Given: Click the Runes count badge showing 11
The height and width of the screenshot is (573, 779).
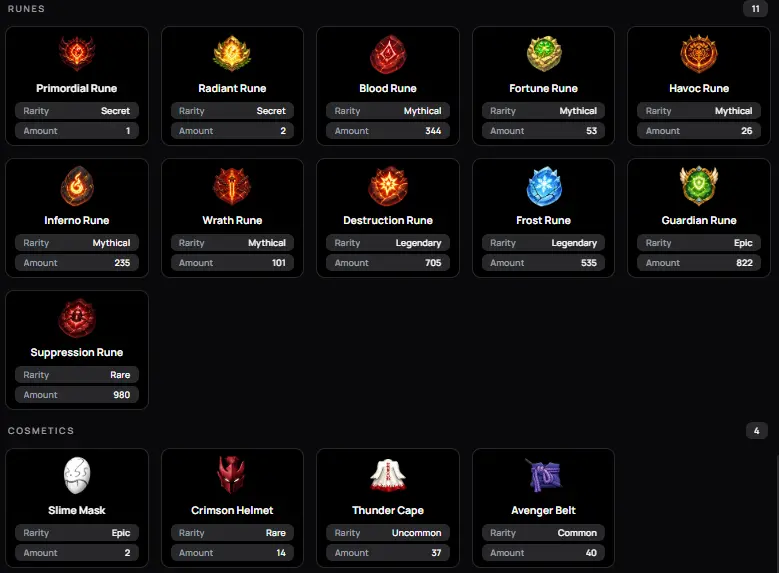Looking at the screenshot, I should coord(755,8).
